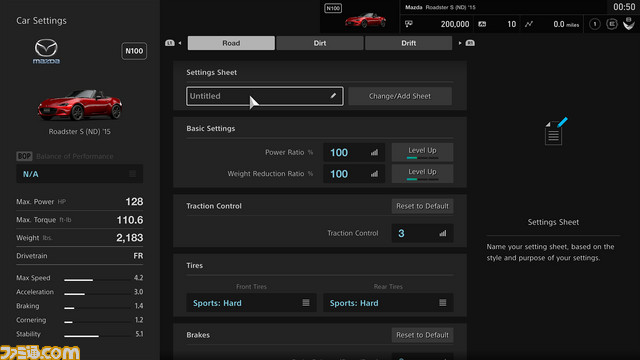Click the Mazda logo in Car Settings

[x=46, y=51]
